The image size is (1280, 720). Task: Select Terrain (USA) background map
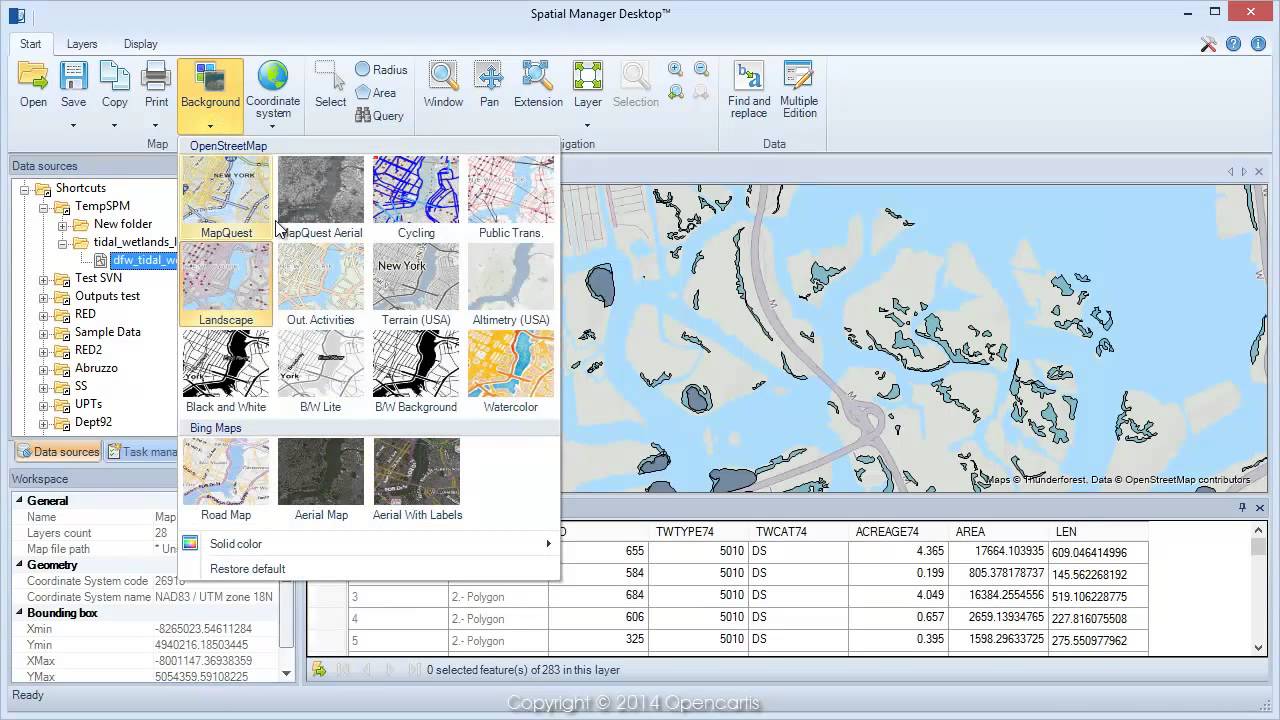tap(416, 285)
